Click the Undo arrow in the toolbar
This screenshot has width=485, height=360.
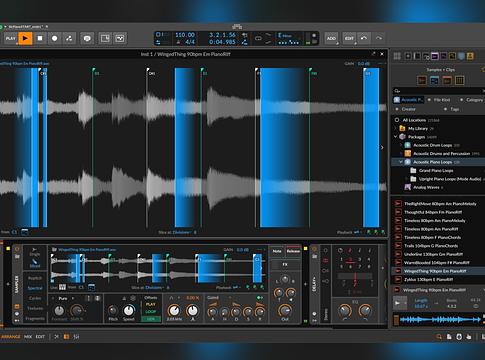[x=364, y=38]
